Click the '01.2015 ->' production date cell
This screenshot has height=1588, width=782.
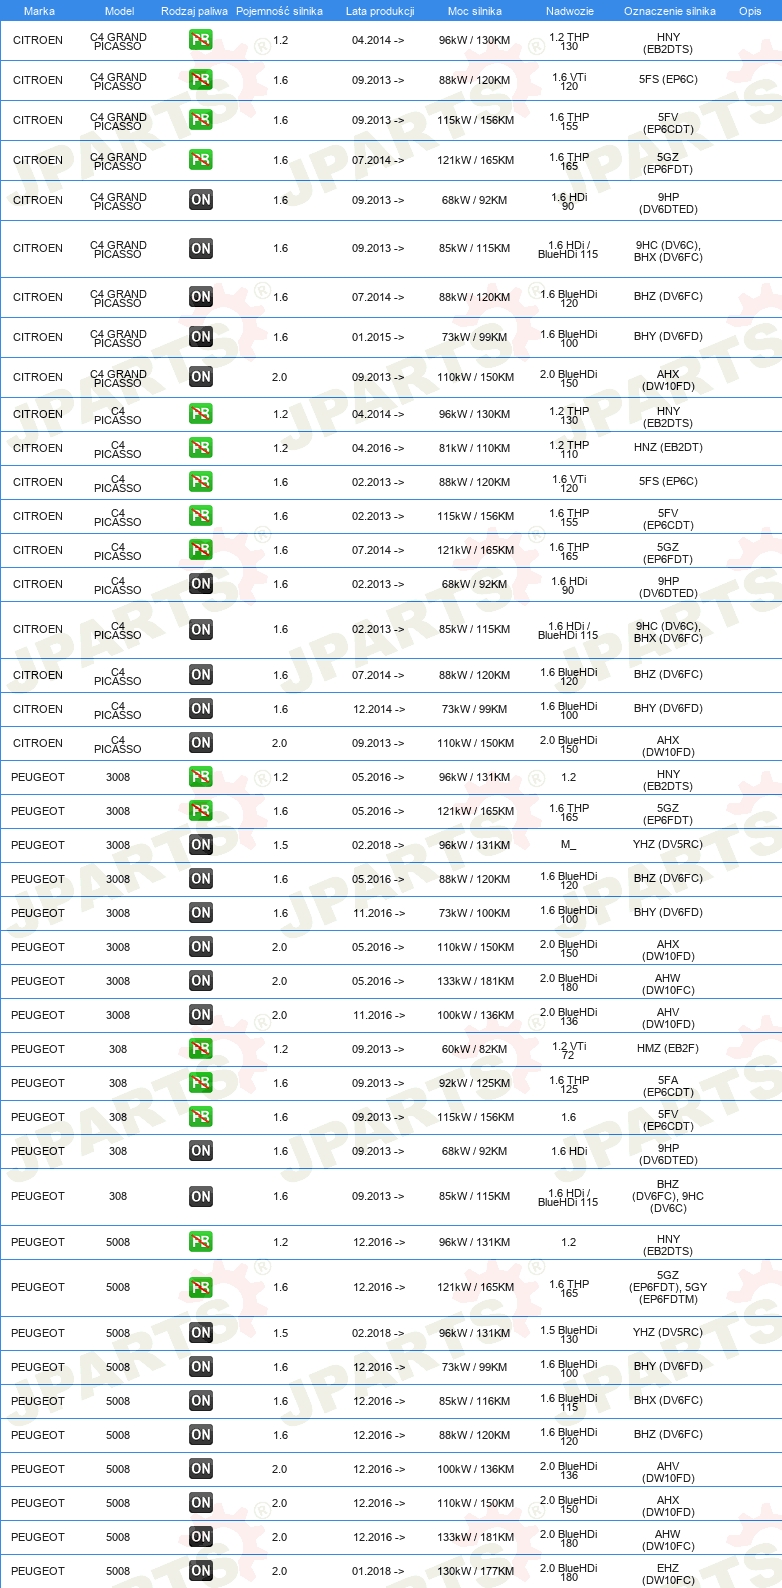click(378, 337)
